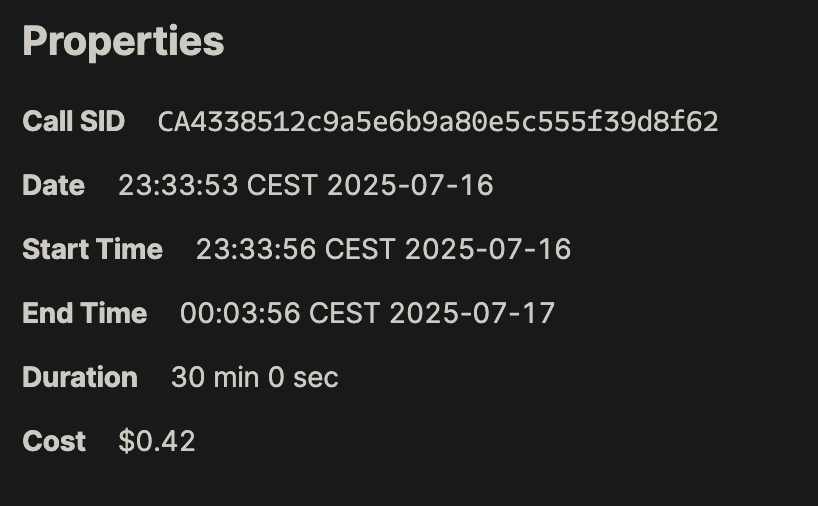Viewport: 818px width, 506px height.
Task: Select the Call SID label
Action: tap(74, 121)
